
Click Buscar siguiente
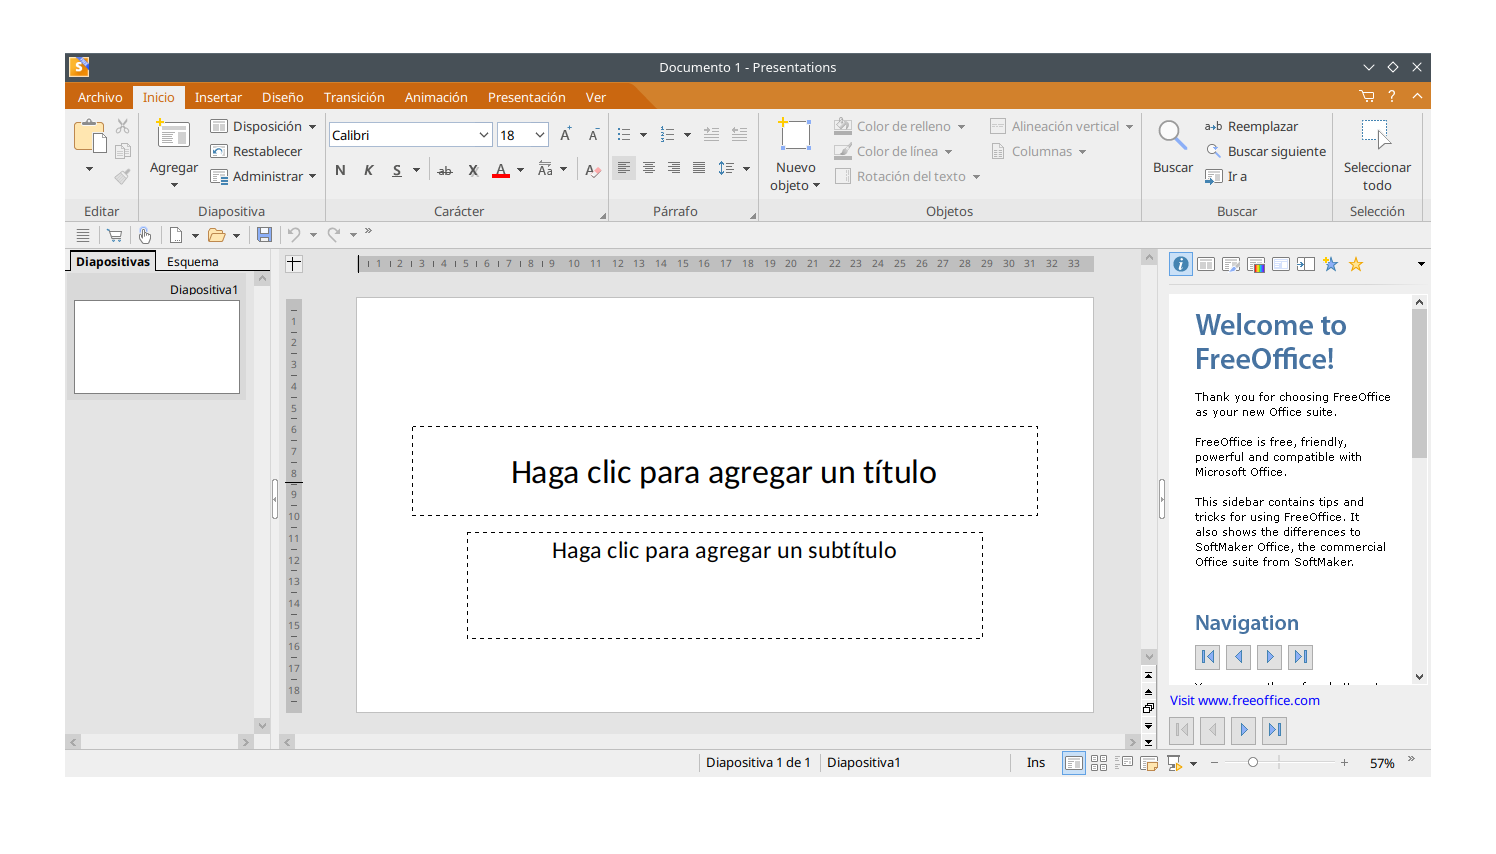[x=1265, y=151]
